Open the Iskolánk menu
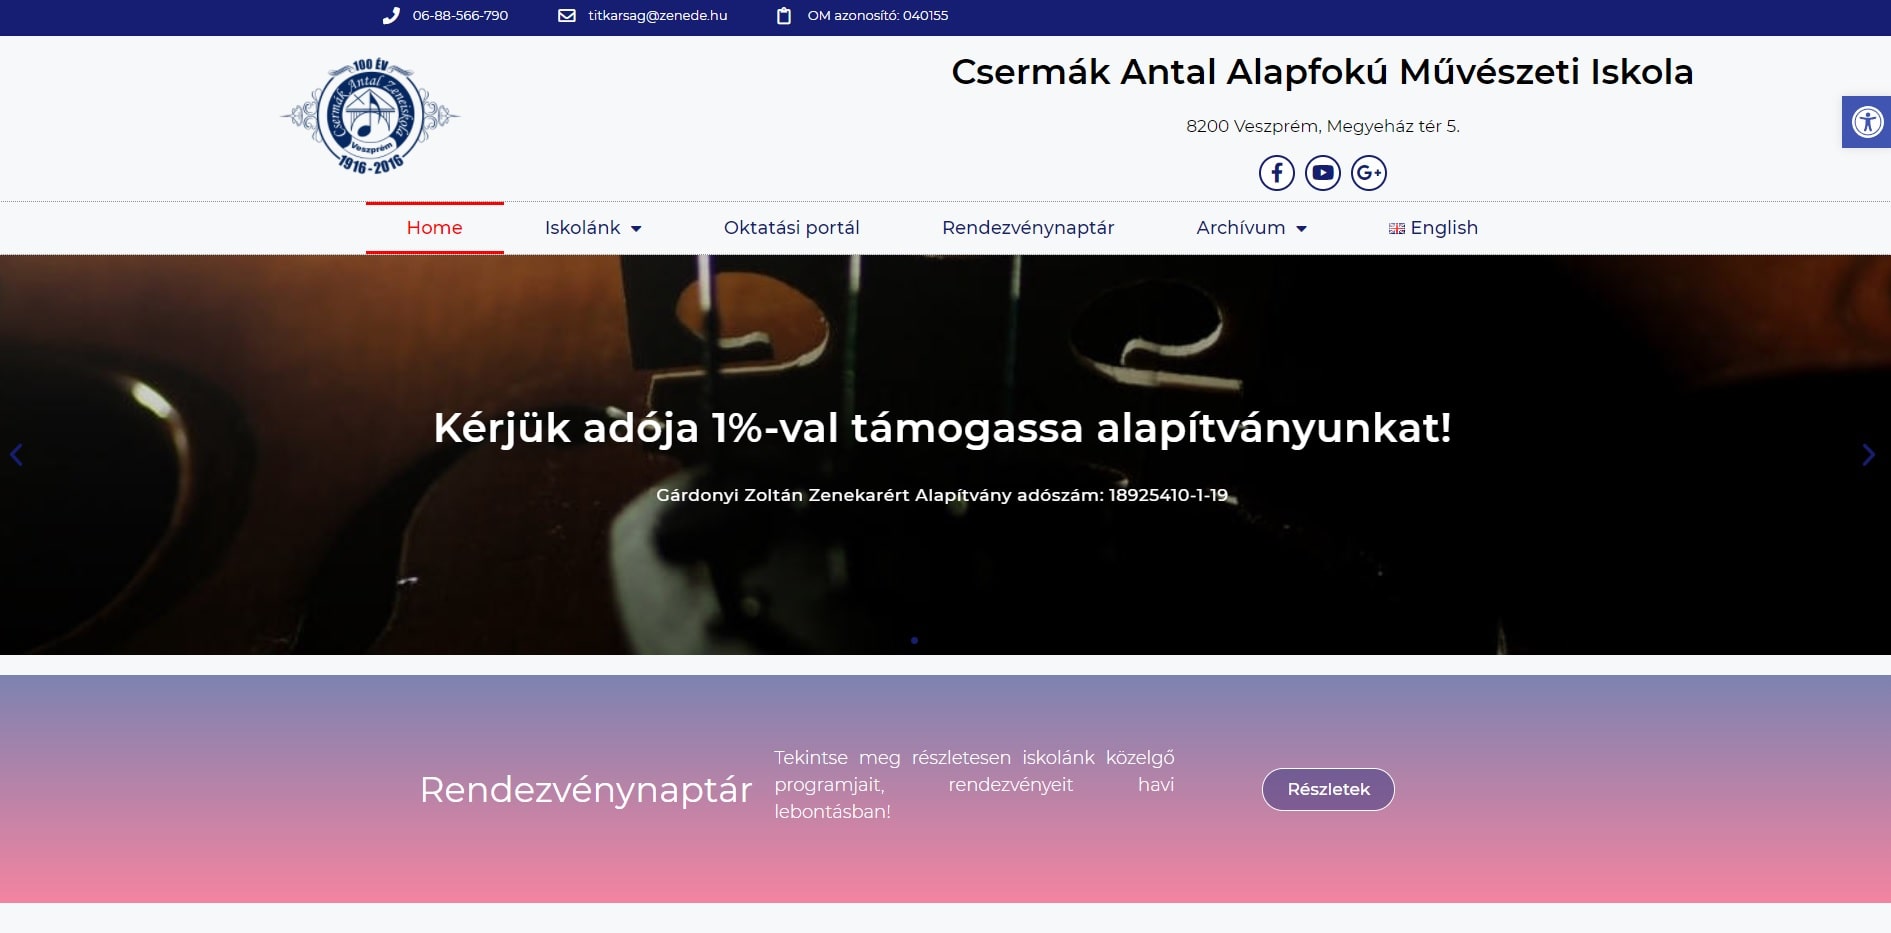Viewport: 1891px width, 933px height. click(582, 228)
